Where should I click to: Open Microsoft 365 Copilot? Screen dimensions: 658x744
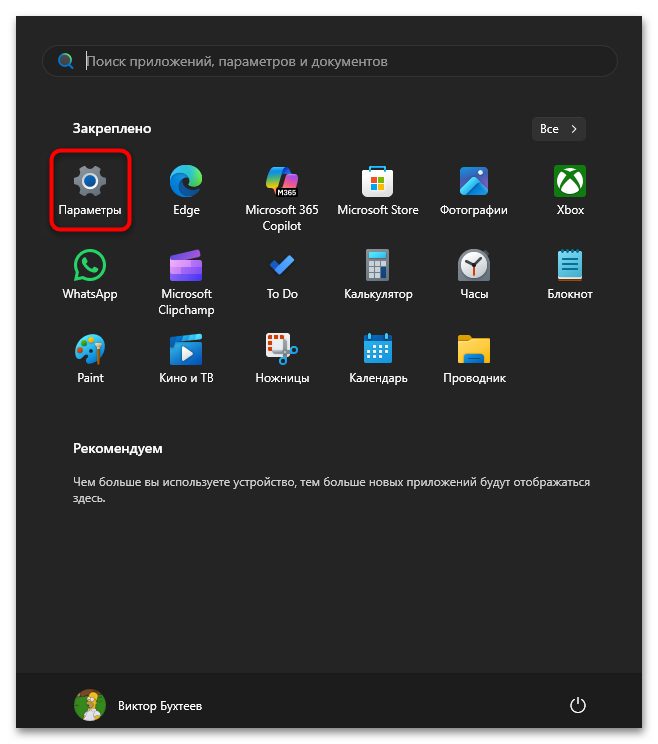(x=282, y=198)
